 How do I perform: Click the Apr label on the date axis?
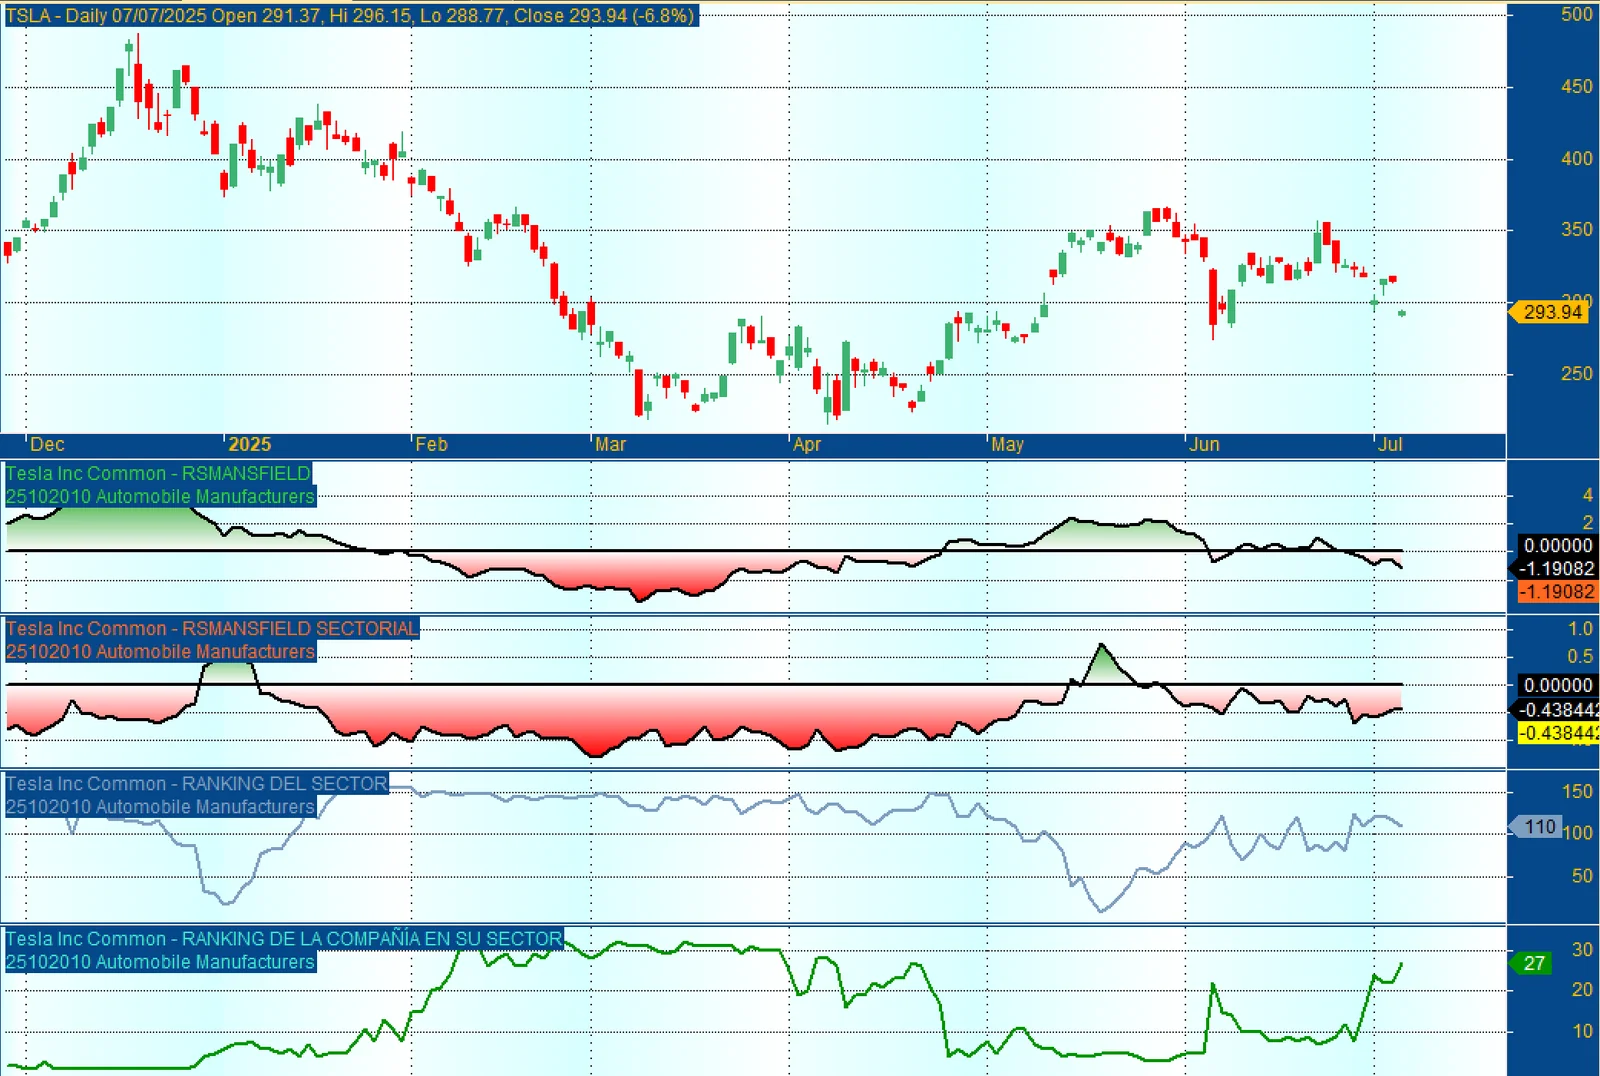point(807,445)
